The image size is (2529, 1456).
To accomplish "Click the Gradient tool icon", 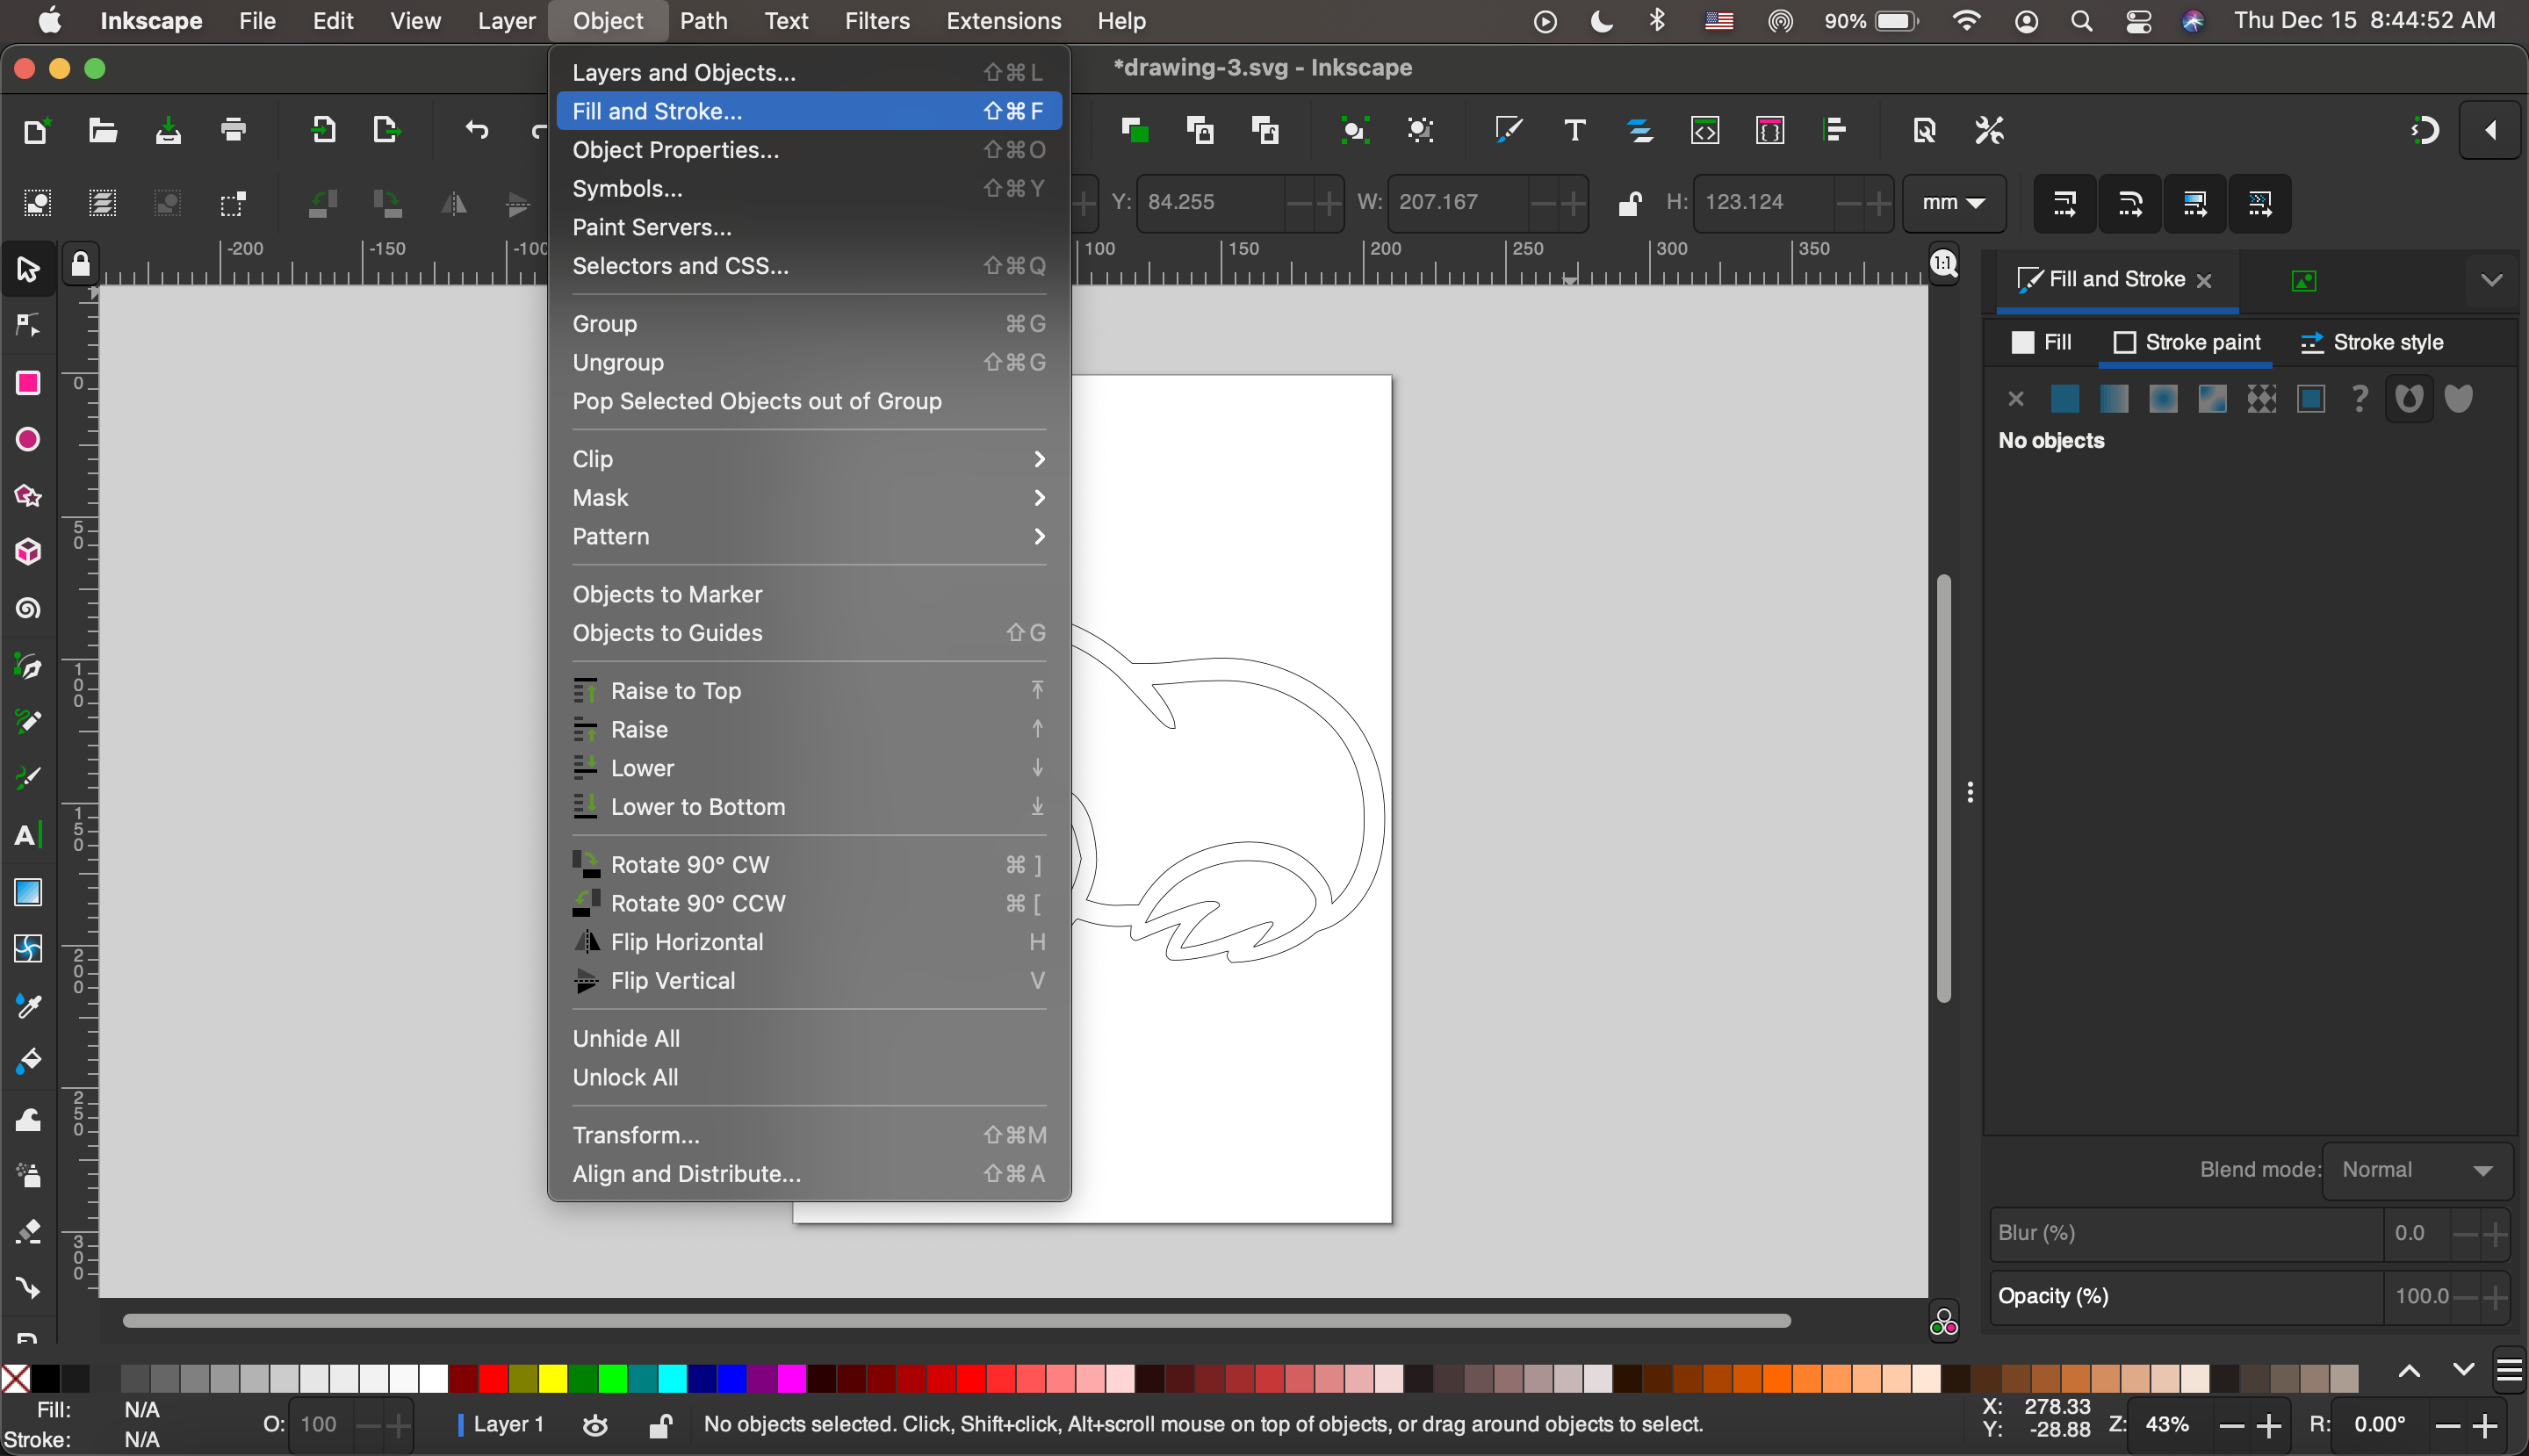I will coord(28,895).
